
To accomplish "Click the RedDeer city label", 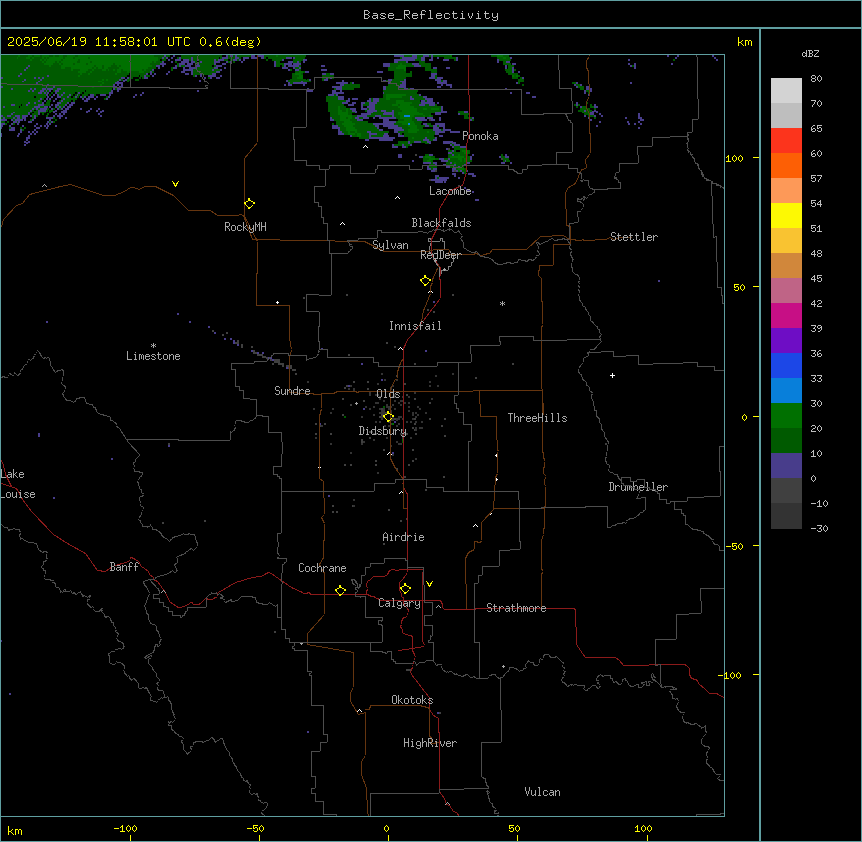I will click(440, 255).
